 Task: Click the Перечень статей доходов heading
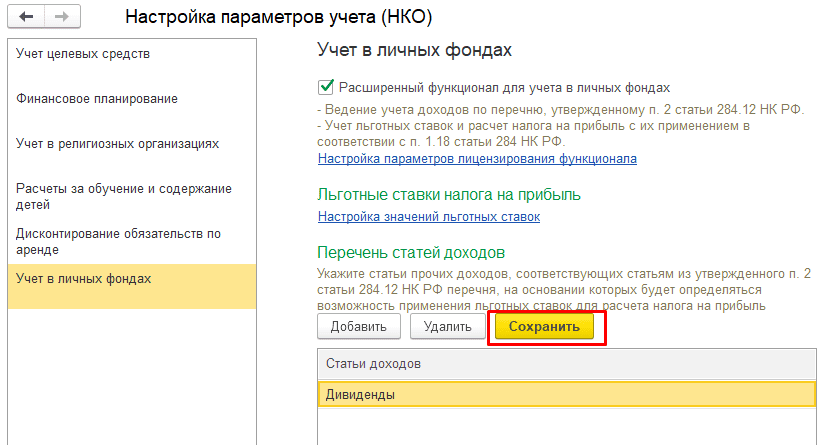pos(403,252)
